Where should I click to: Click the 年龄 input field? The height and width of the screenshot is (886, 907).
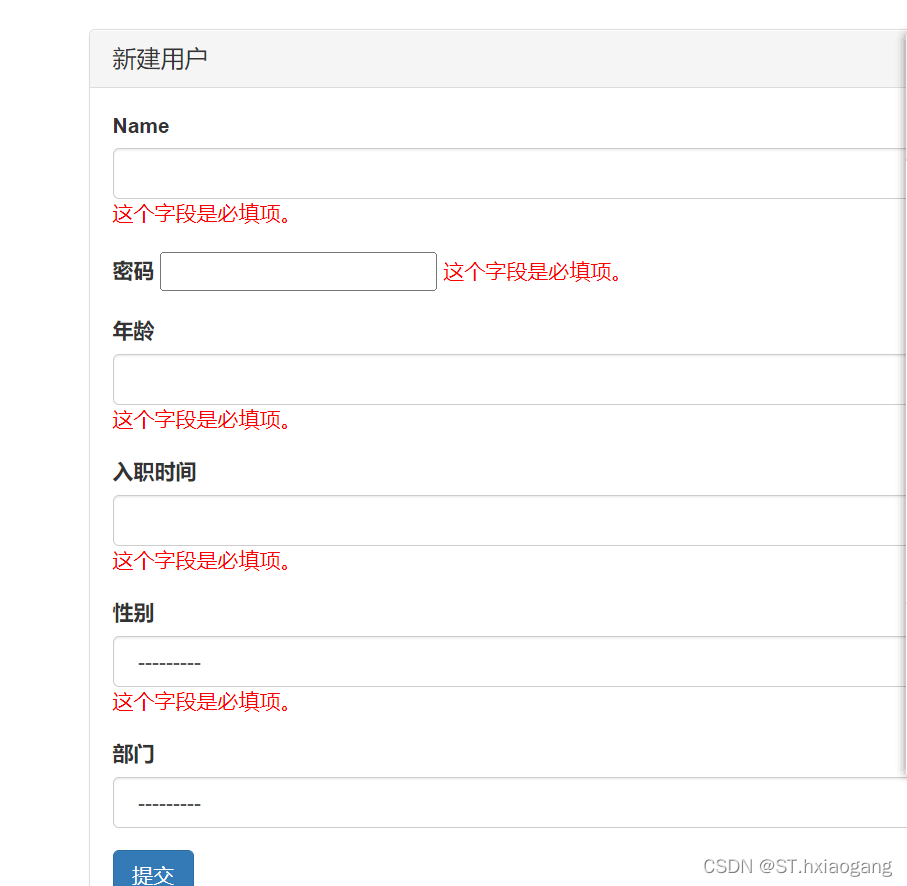pyautogui.click(x=510, y=380)
